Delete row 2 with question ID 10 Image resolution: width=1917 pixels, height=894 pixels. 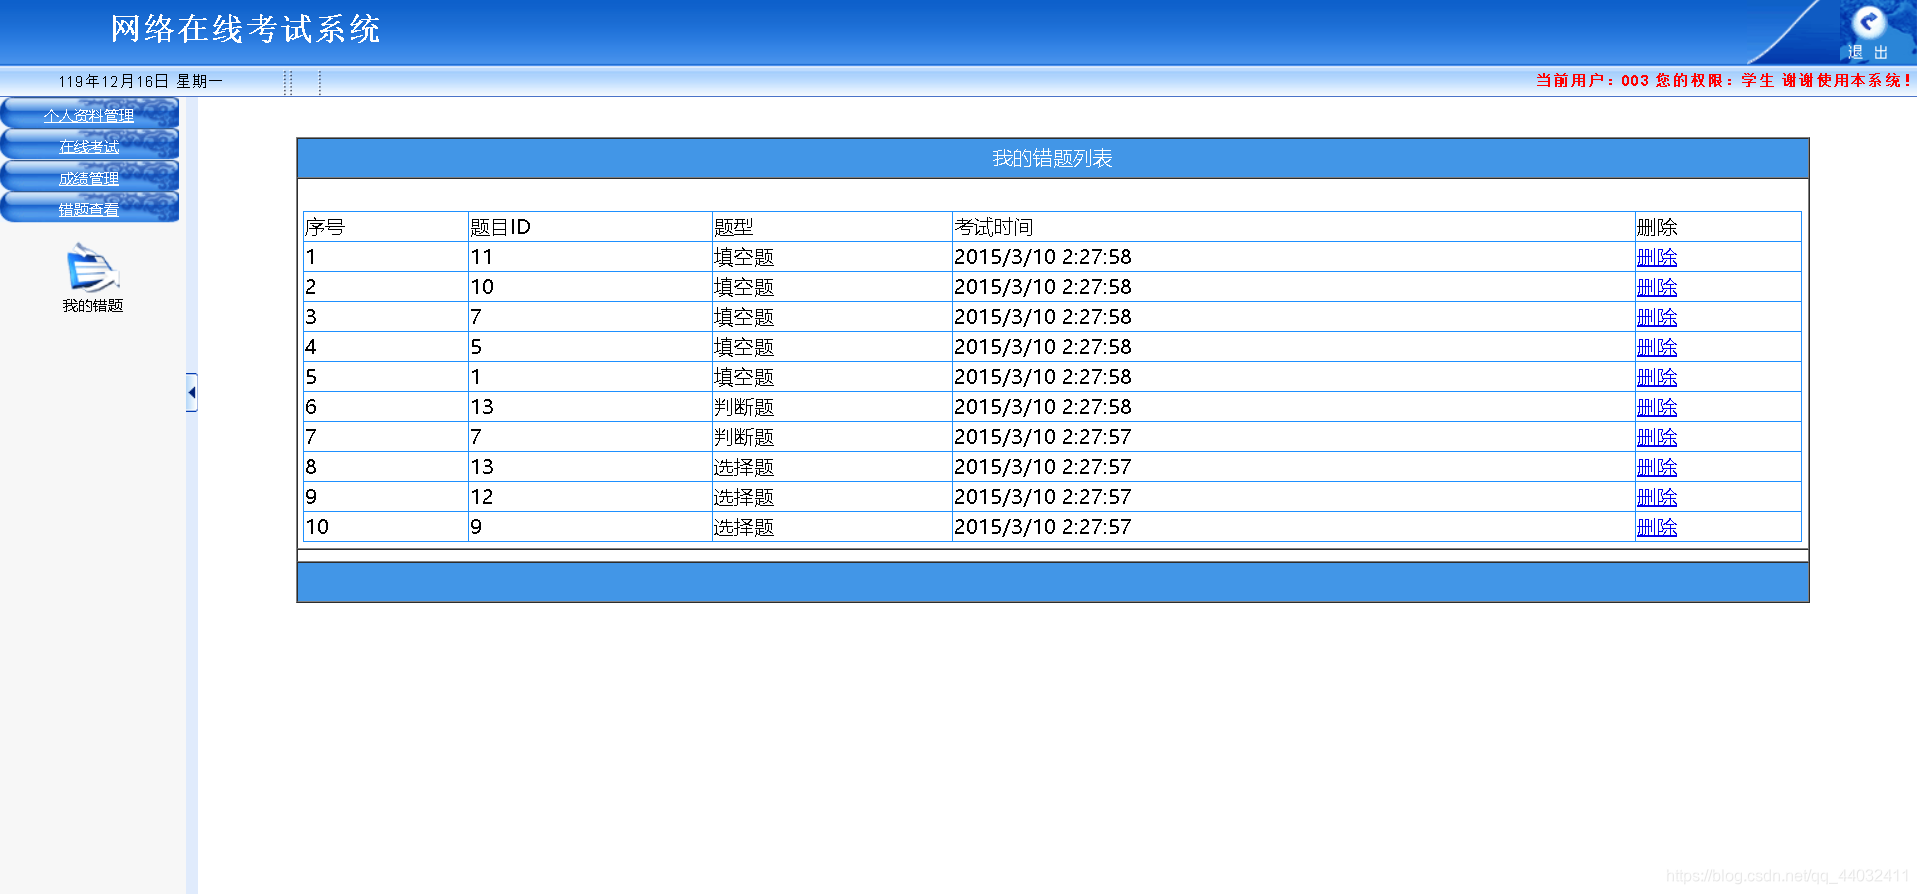point(1656,287)
